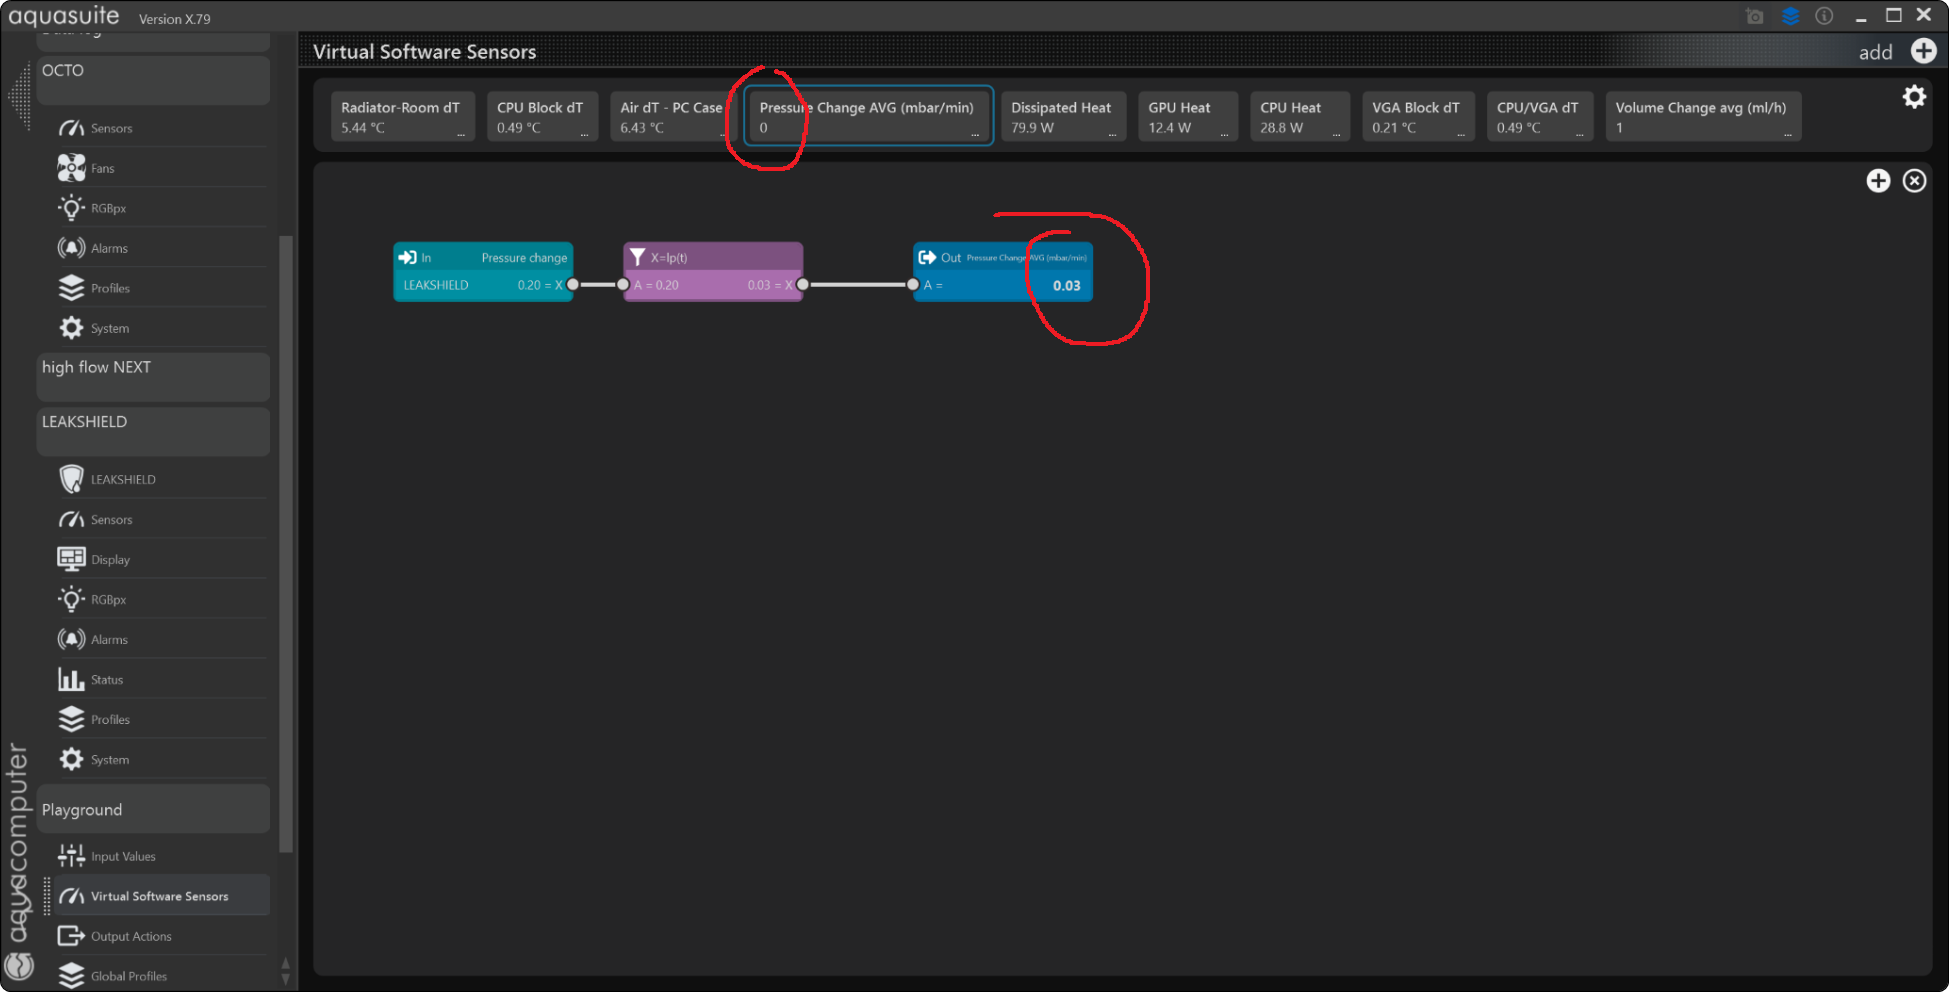Click the filter block's X output port
Image resolution: width=1949 pixels, height=992 pixels.
pos(803,285)
